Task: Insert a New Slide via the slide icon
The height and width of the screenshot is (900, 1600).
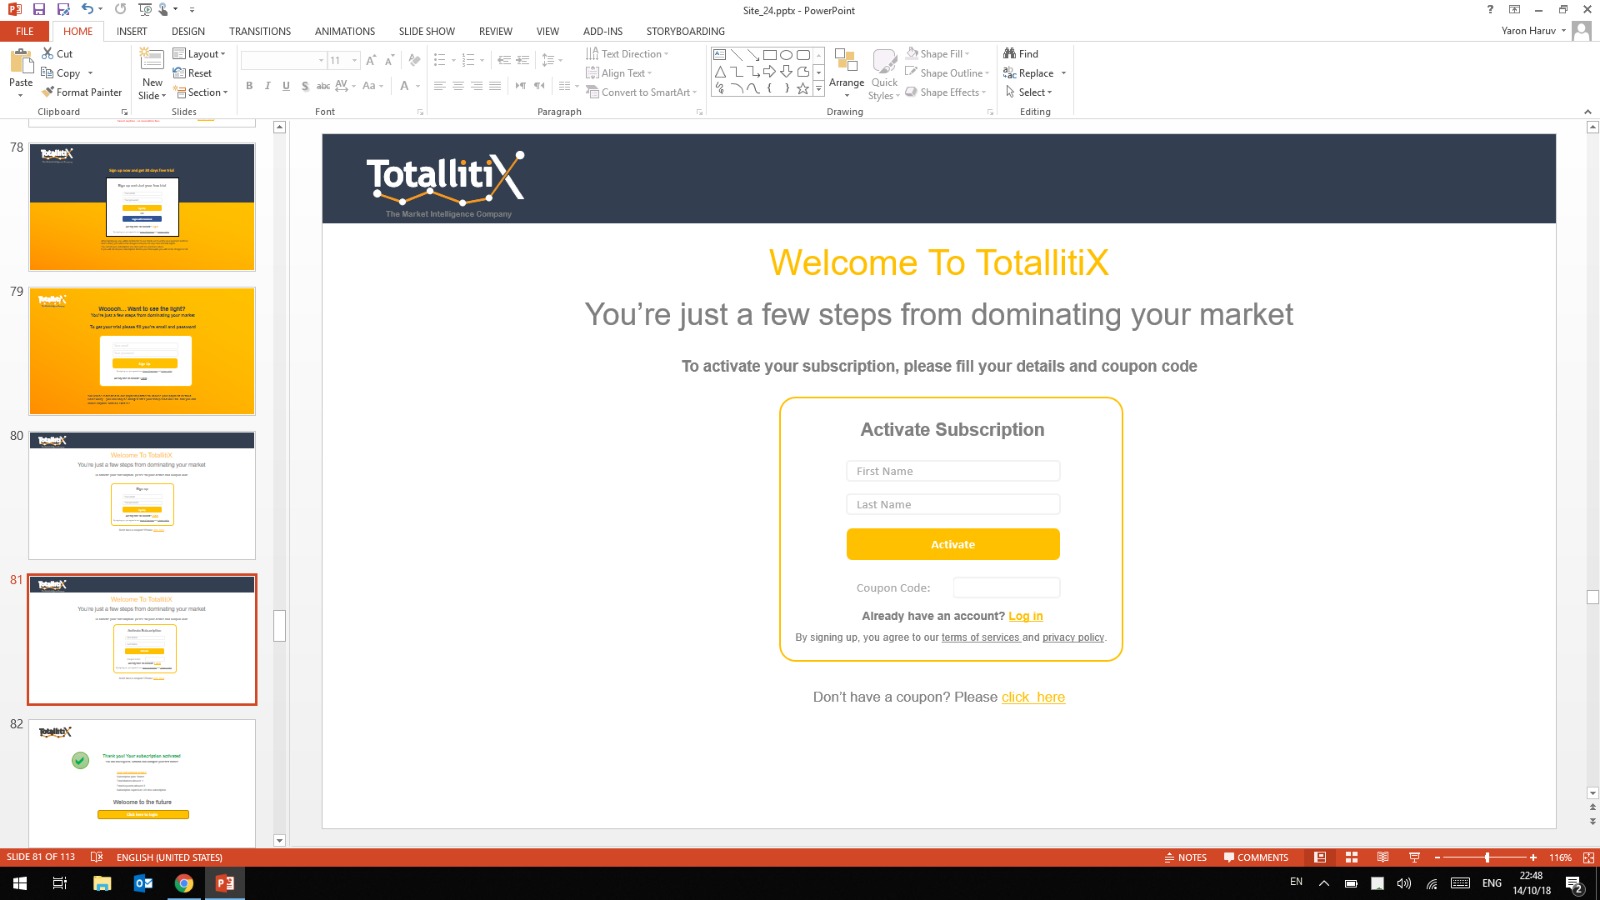Action: point(152,59)
